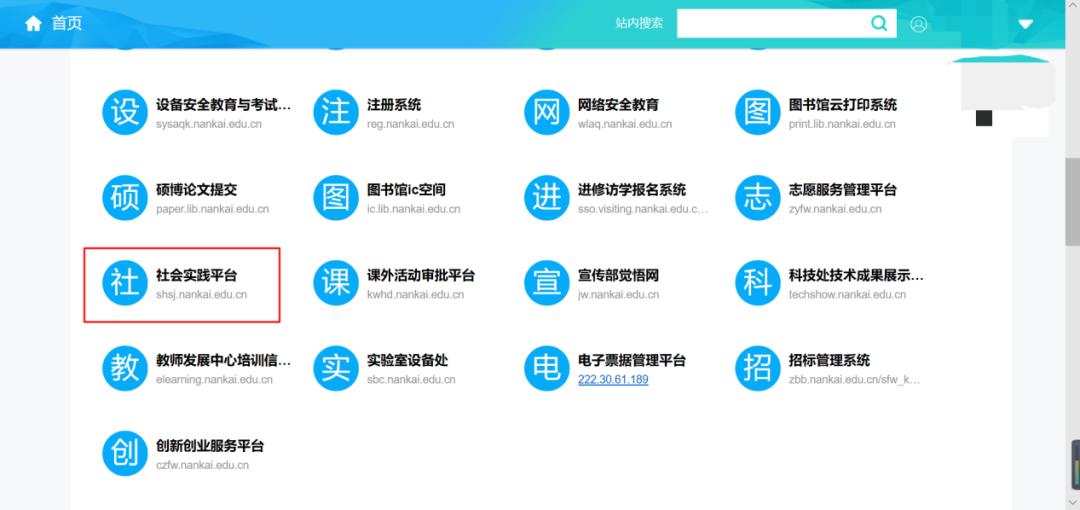
Task: Click the 设 icon for 设备安全教育与考试
Action: point(125,112)
